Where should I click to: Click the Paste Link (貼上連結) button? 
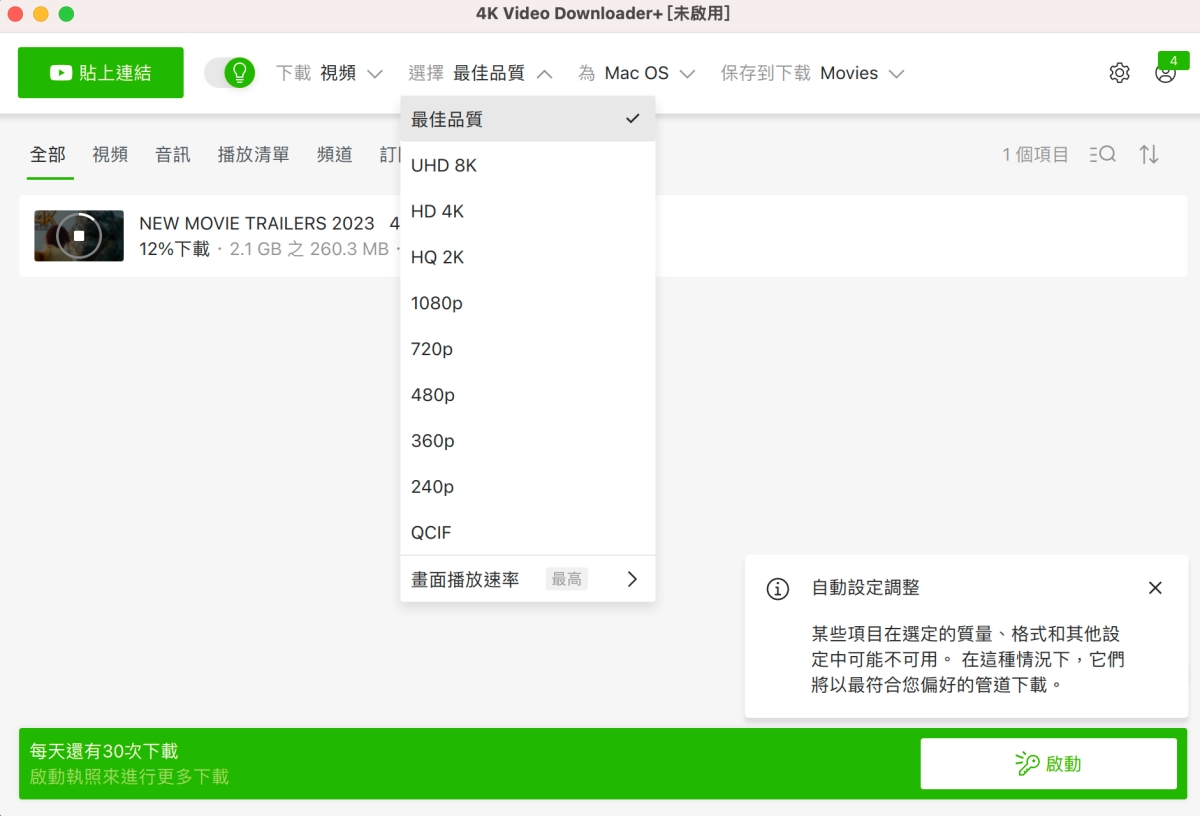pos(101,73)
